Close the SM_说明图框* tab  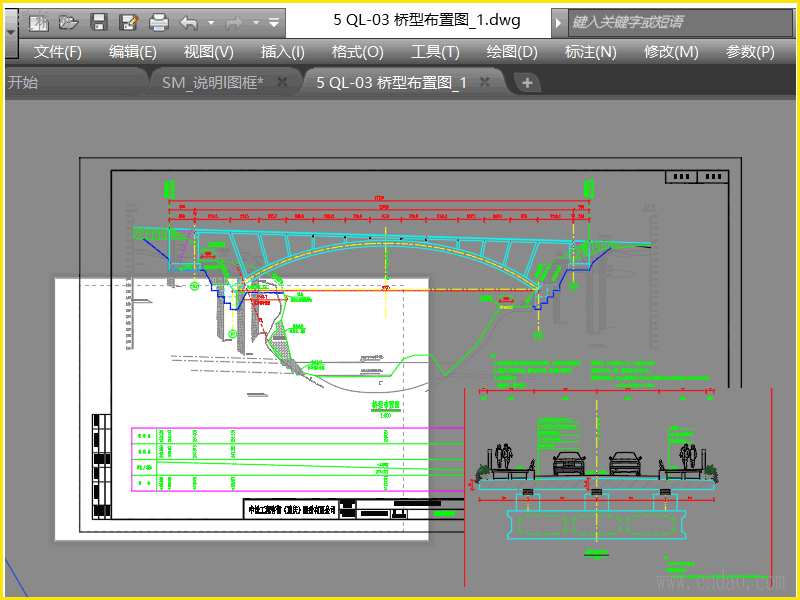[x=282, y=82]
